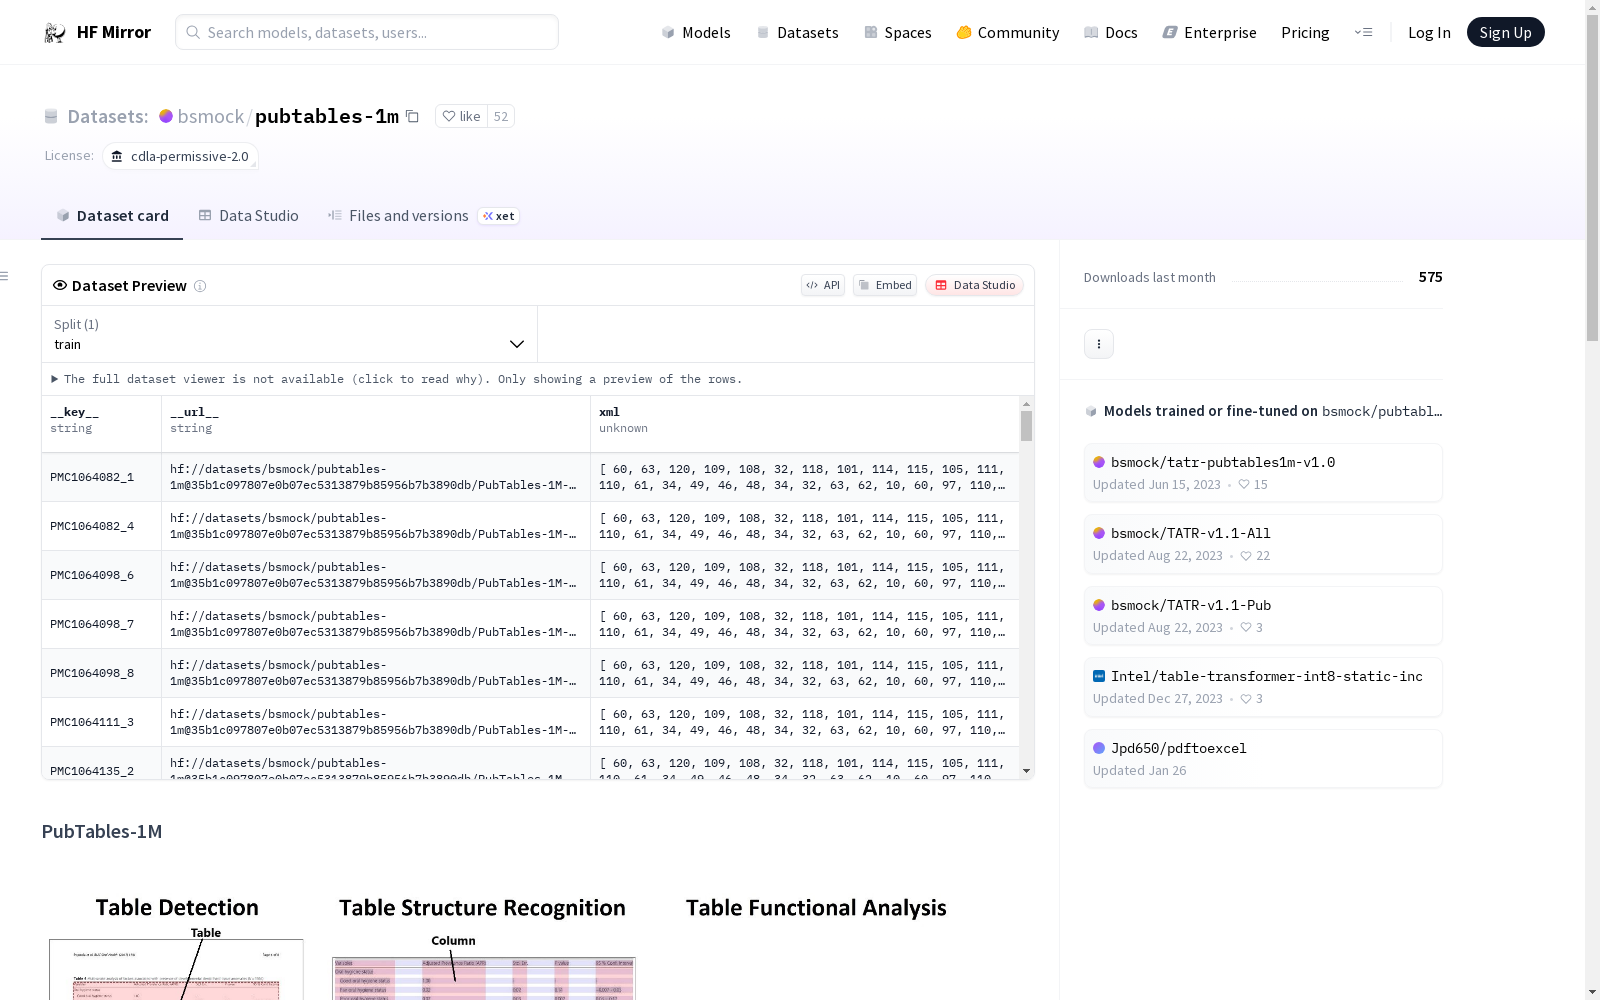Click the cdla-permissive-2.0 license tag
The width and height of the screenshot is (1600, 1000).
click(x=180, y=157)
